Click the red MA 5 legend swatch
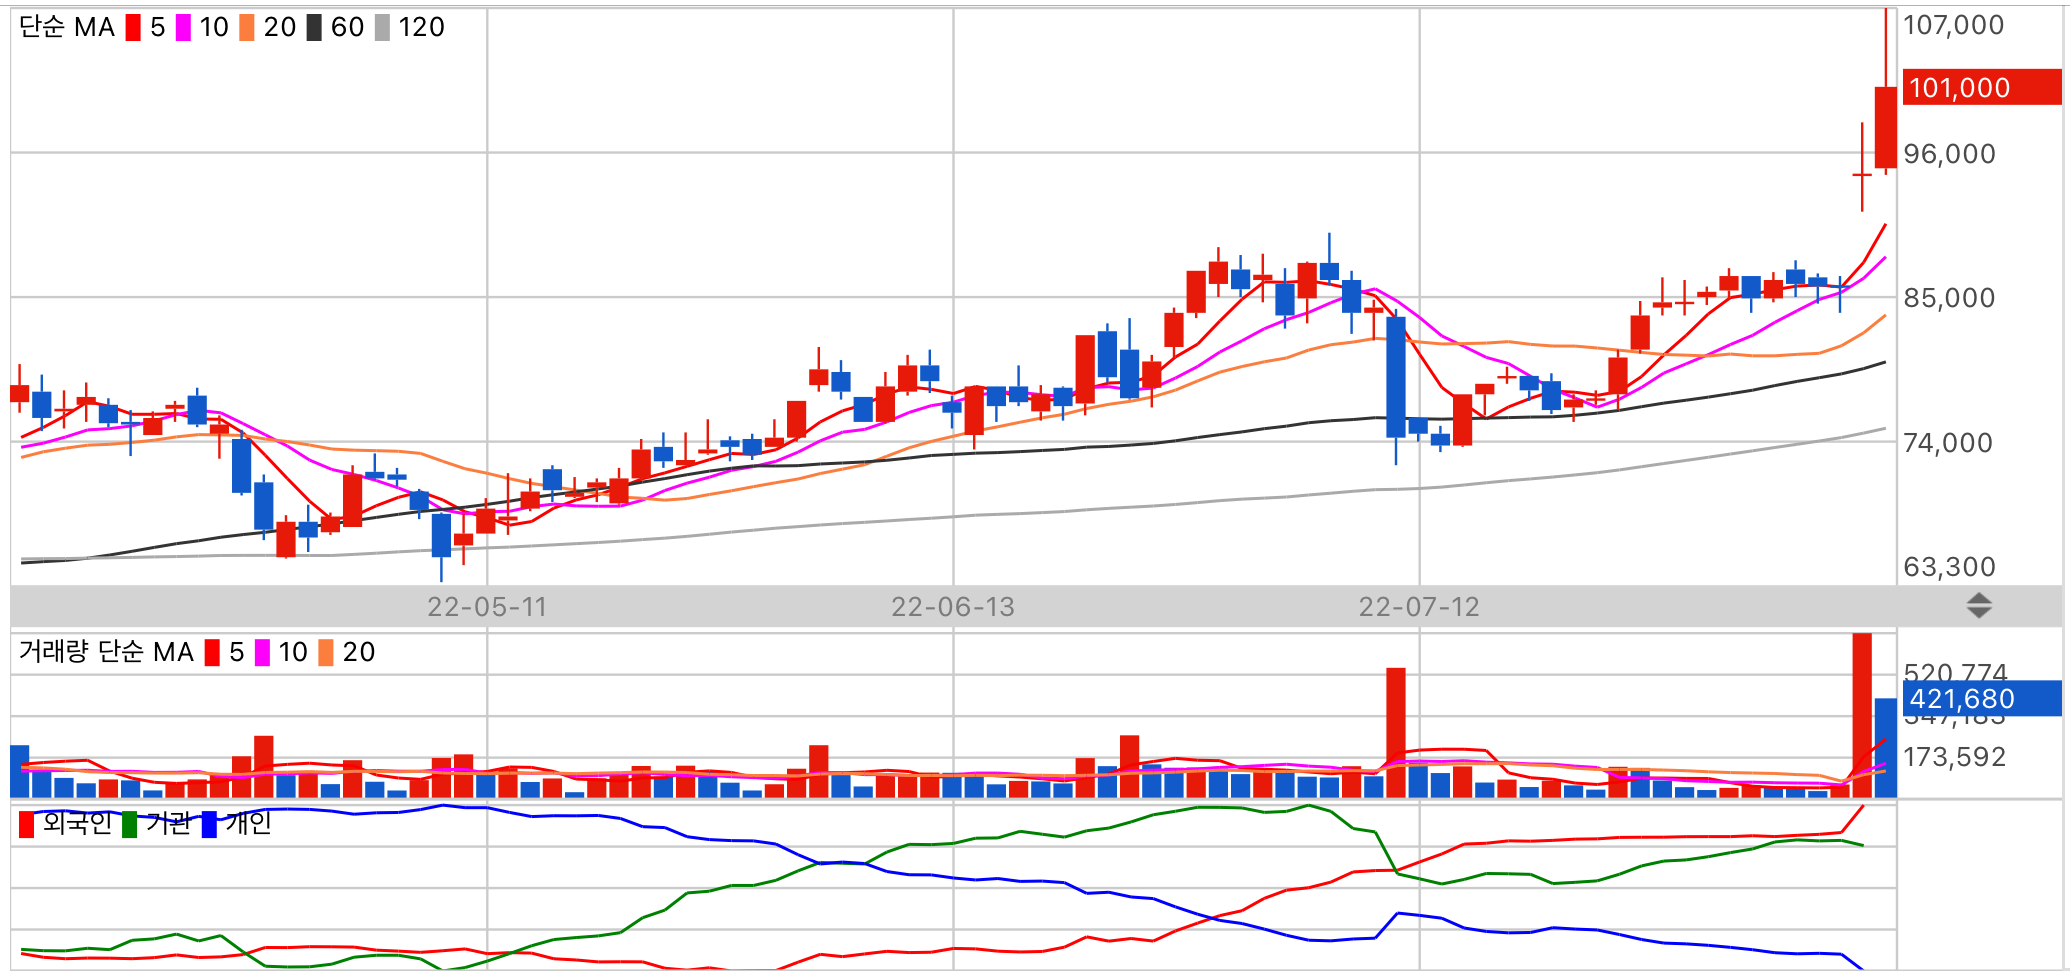Viewport: 2070px width, 977px height. click(133, 28)
